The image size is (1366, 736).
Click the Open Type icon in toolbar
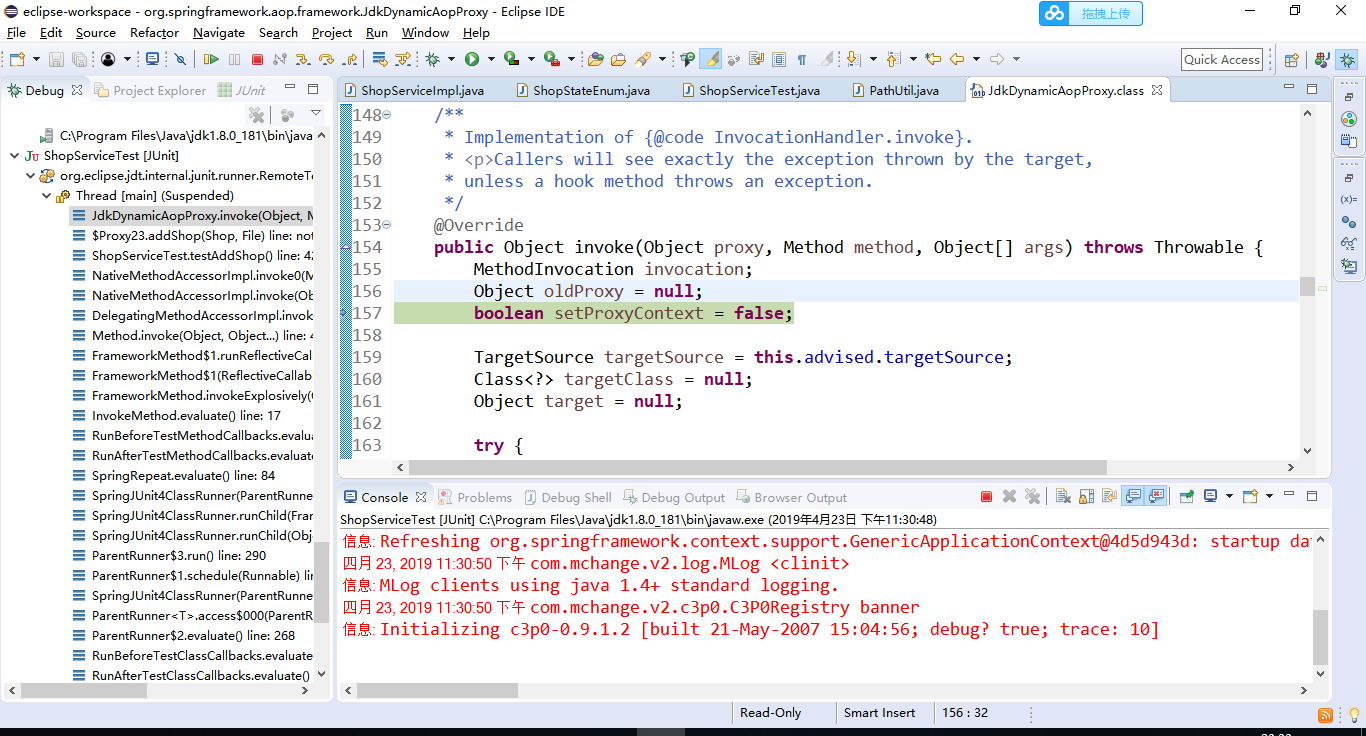595,59
